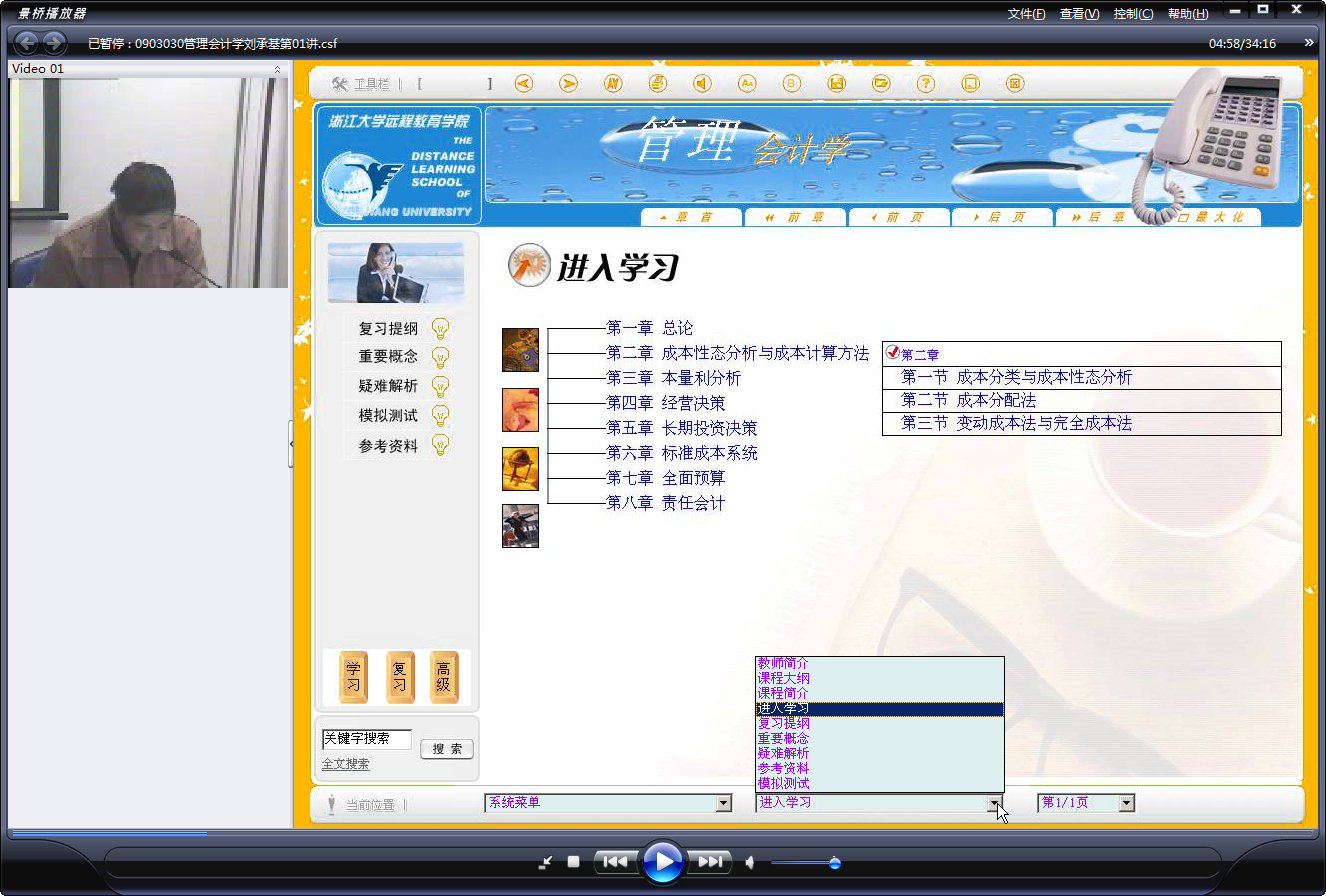Screen dimensions: 1326x896
Task: Click the 学习 mode button
Action: point(353,677)
